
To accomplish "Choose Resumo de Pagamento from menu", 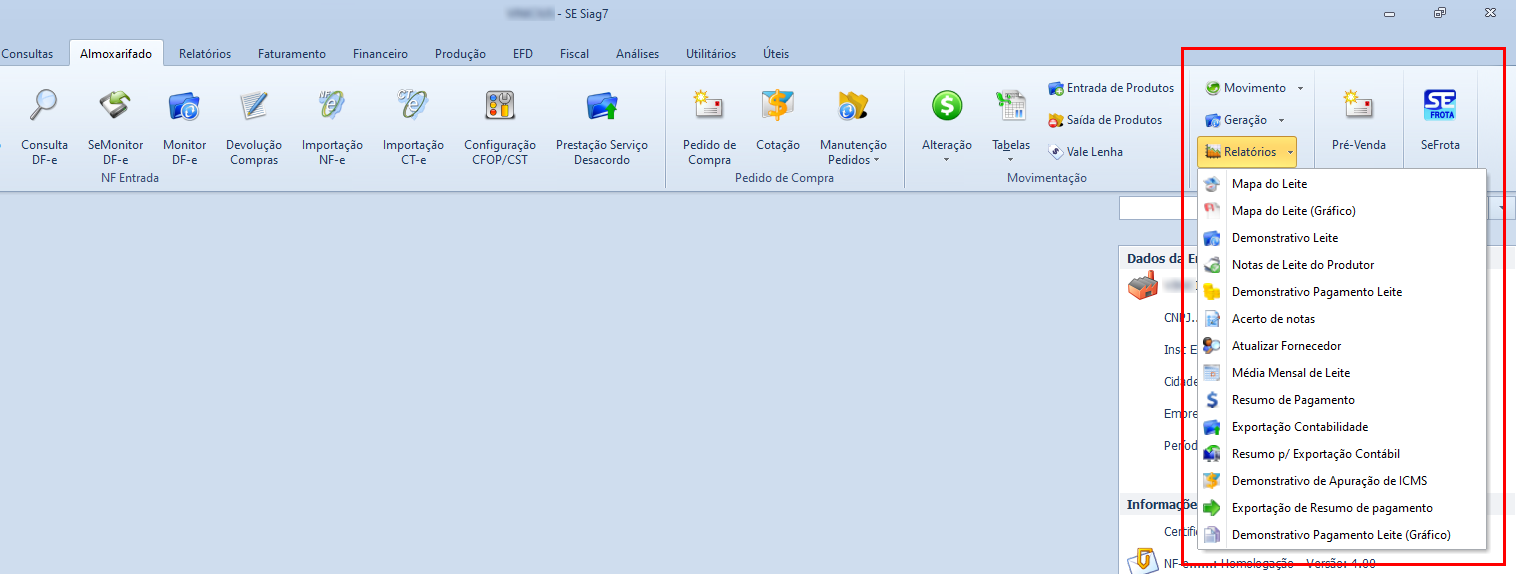I will click(1293, 400).
